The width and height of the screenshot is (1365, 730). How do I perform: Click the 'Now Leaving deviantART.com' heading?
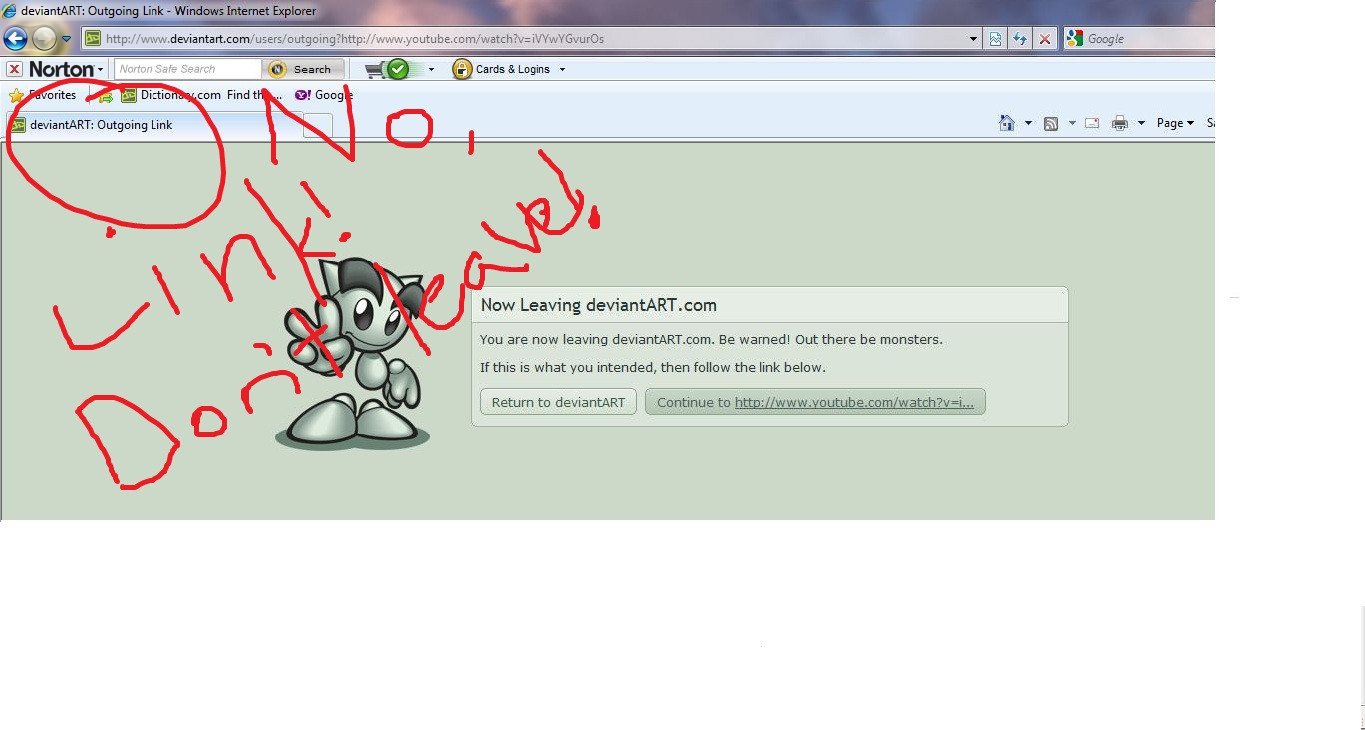[x=599, y=305]
